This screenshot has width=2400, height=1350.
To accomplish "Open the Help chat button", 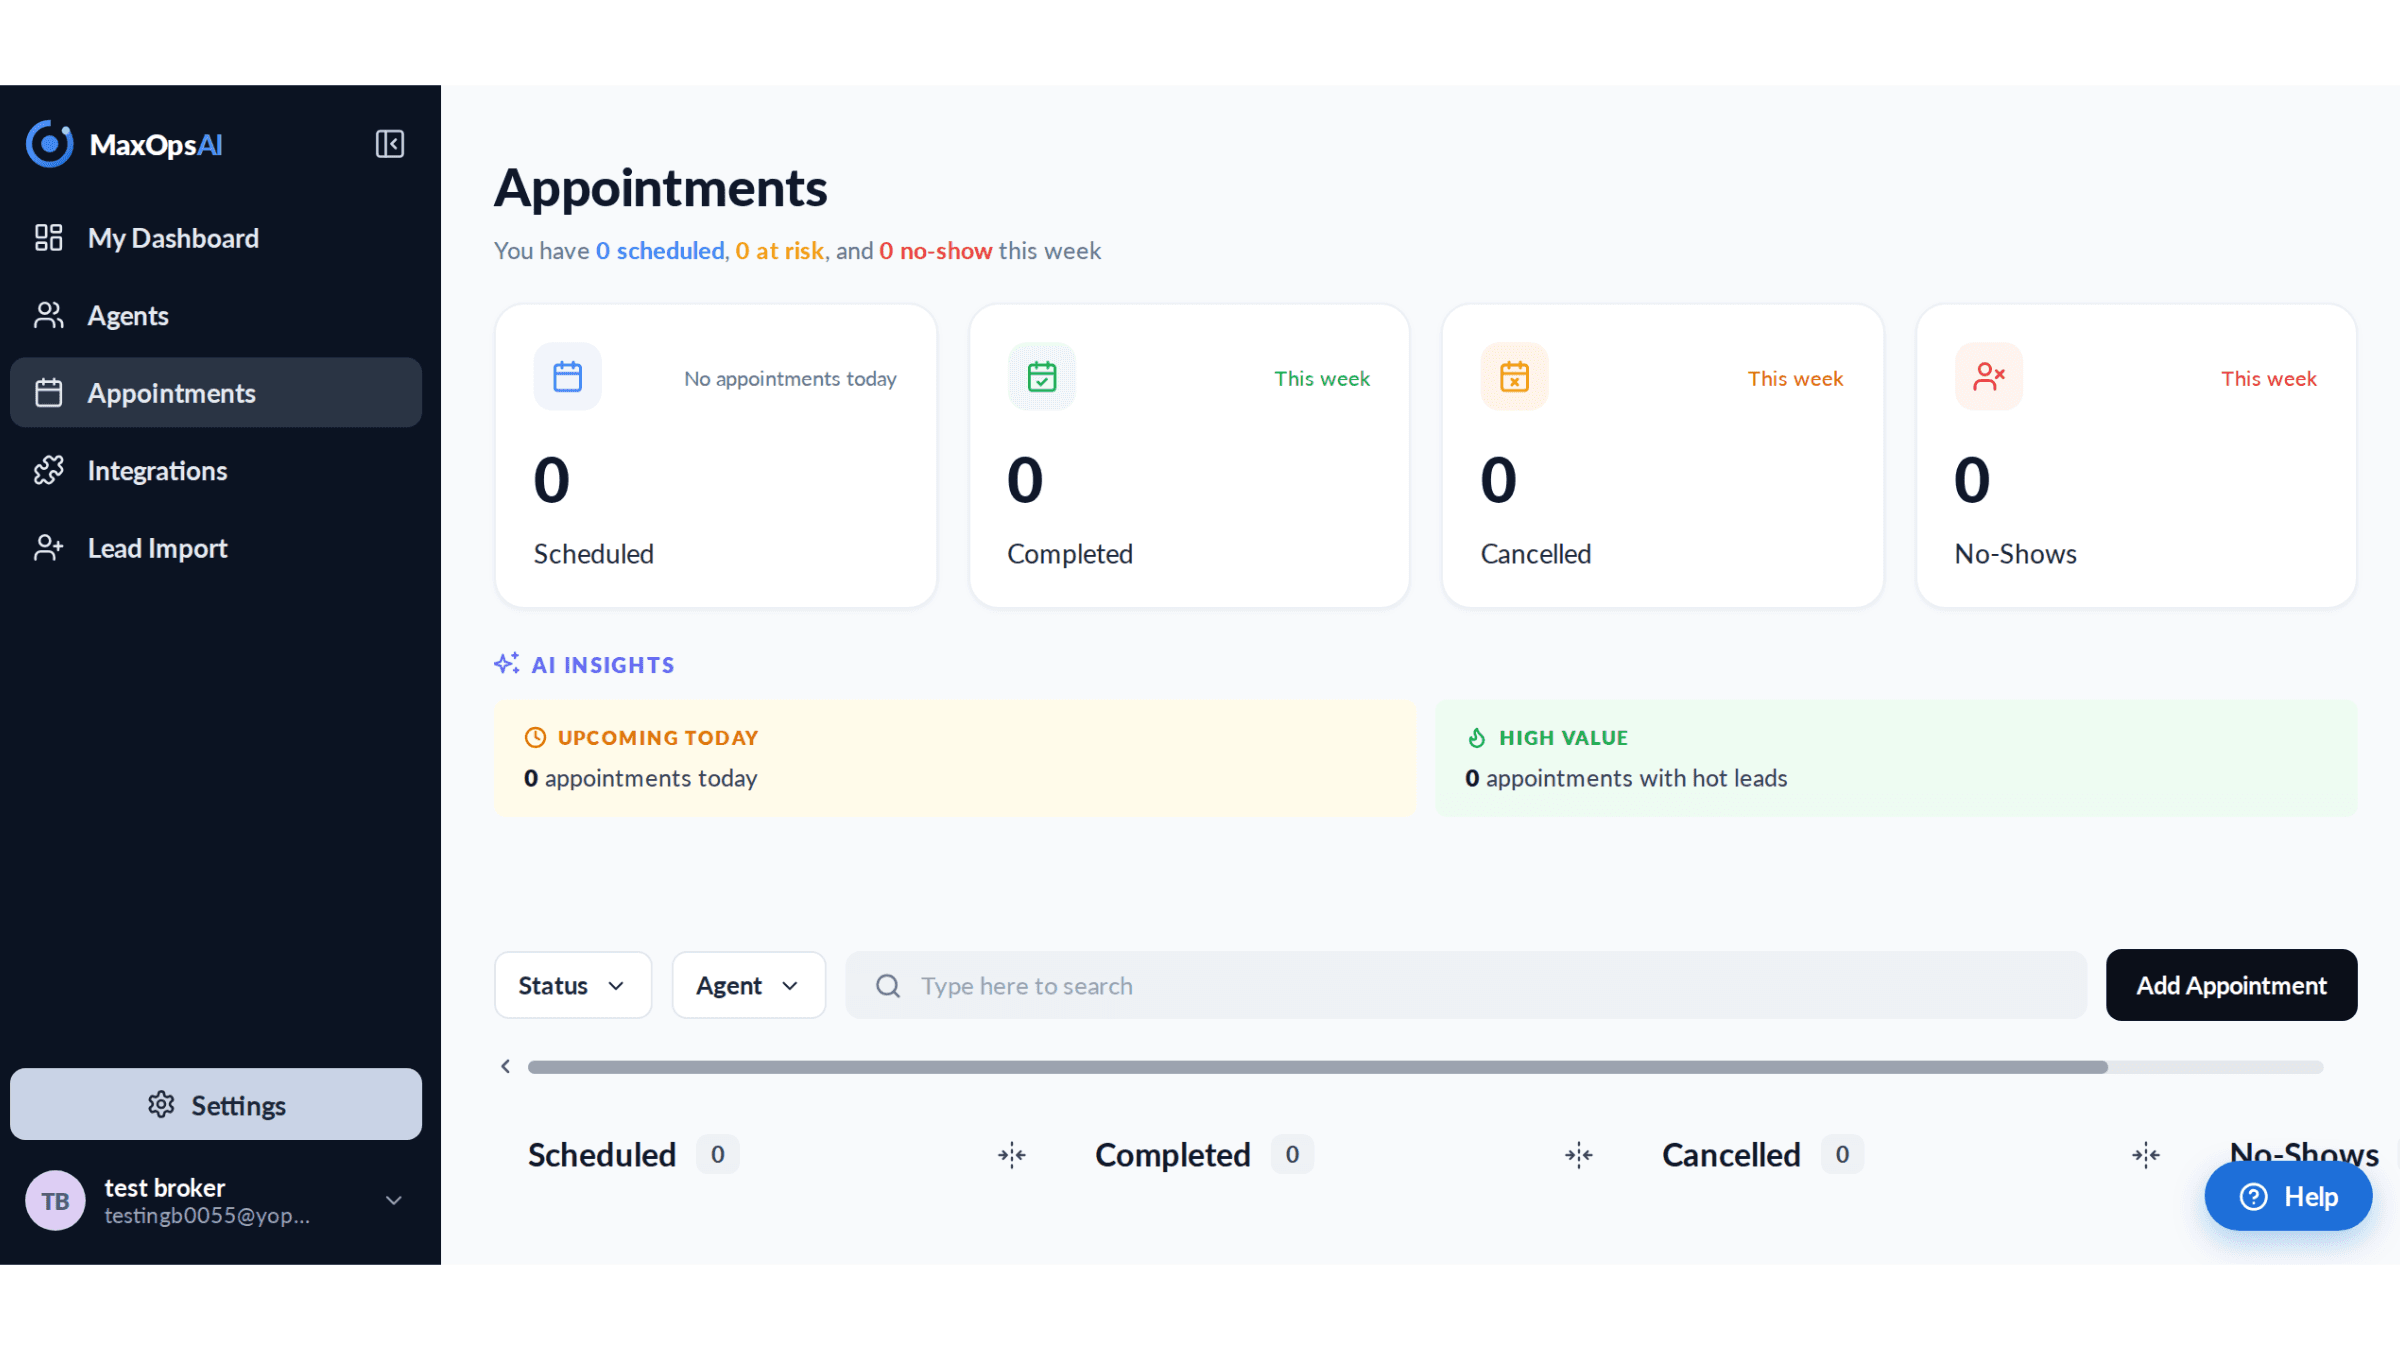I will tap(2288, 1197).
